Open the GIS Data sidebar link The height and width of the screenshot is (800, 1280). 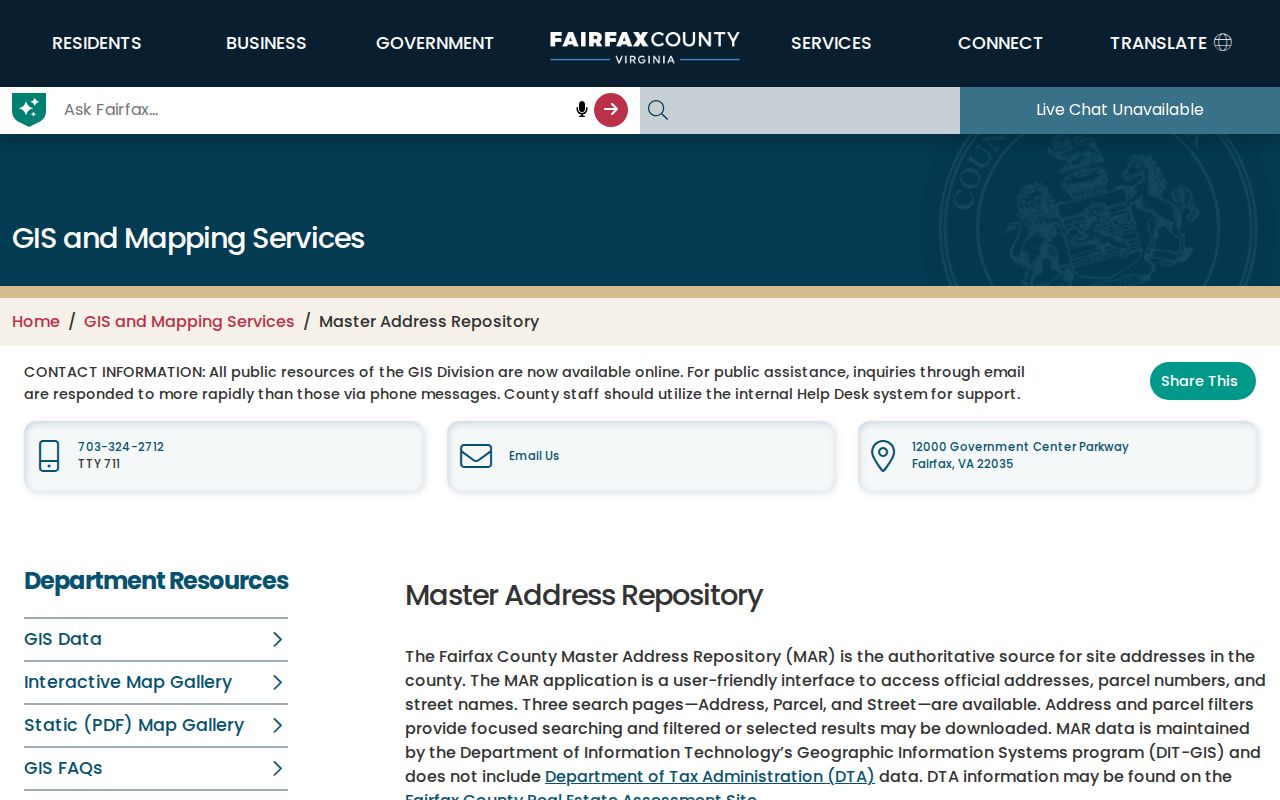coord(63,639)
